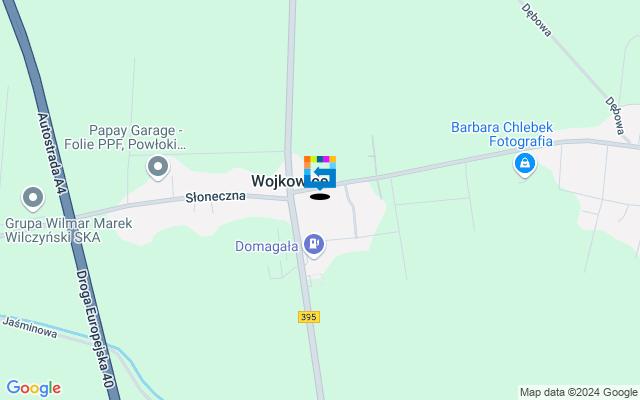Open the Google logo link

coord(33,388)
